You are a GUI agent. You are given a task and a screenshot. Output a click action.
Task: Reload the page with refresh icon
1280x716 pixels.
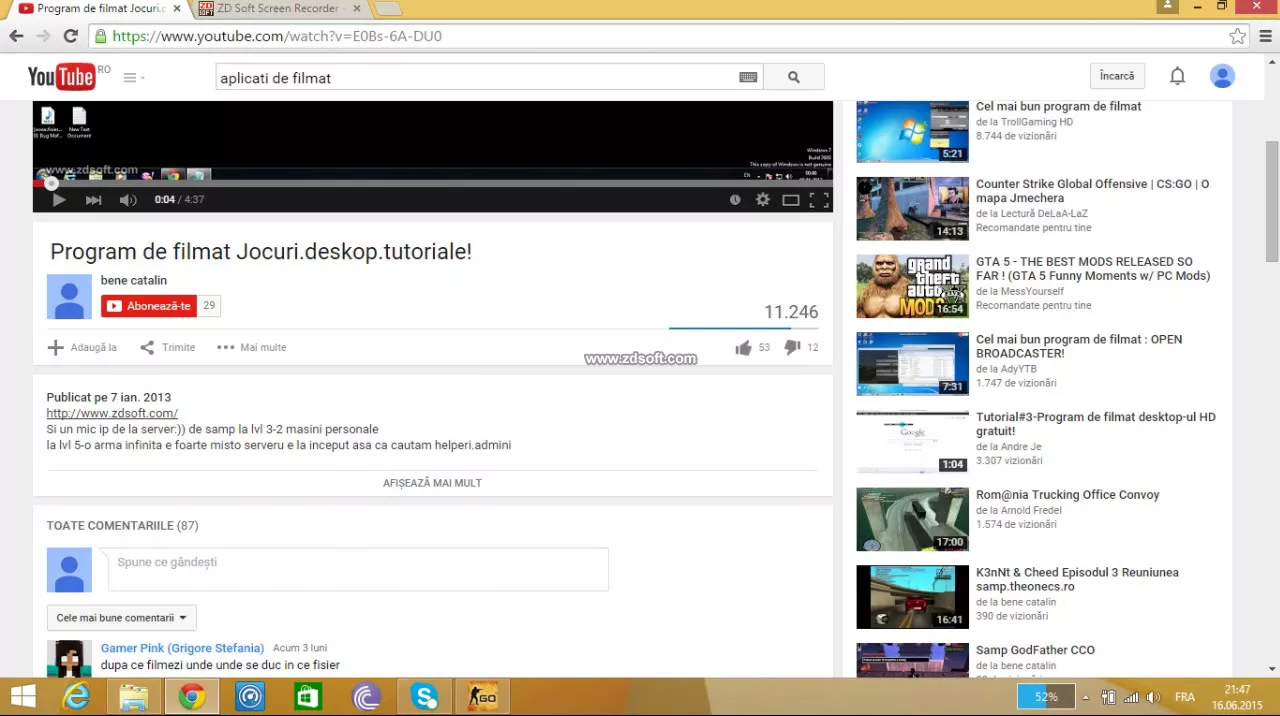(70, 36)
